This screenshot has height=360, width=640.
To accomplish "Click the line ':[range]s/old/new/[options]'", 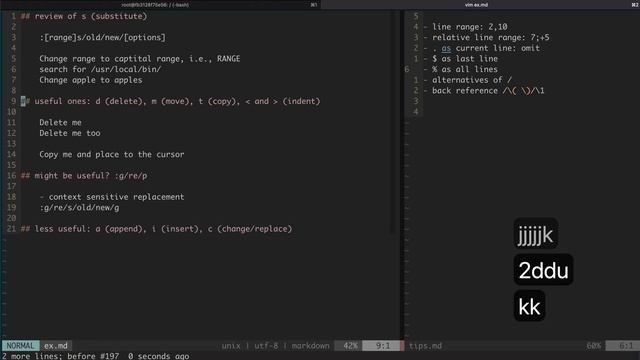I will tap(102, 38).
